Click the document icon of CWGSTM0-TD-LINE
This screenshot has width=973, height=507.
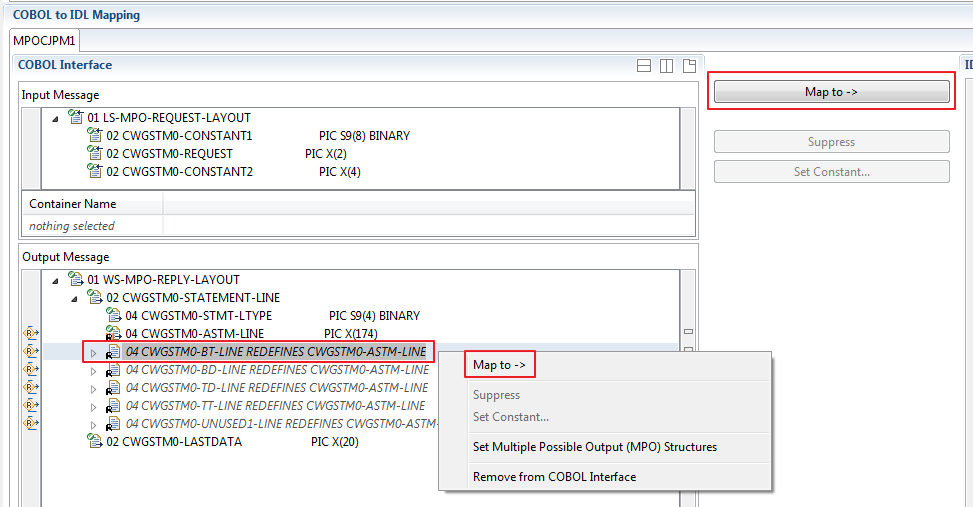point(114,388)
